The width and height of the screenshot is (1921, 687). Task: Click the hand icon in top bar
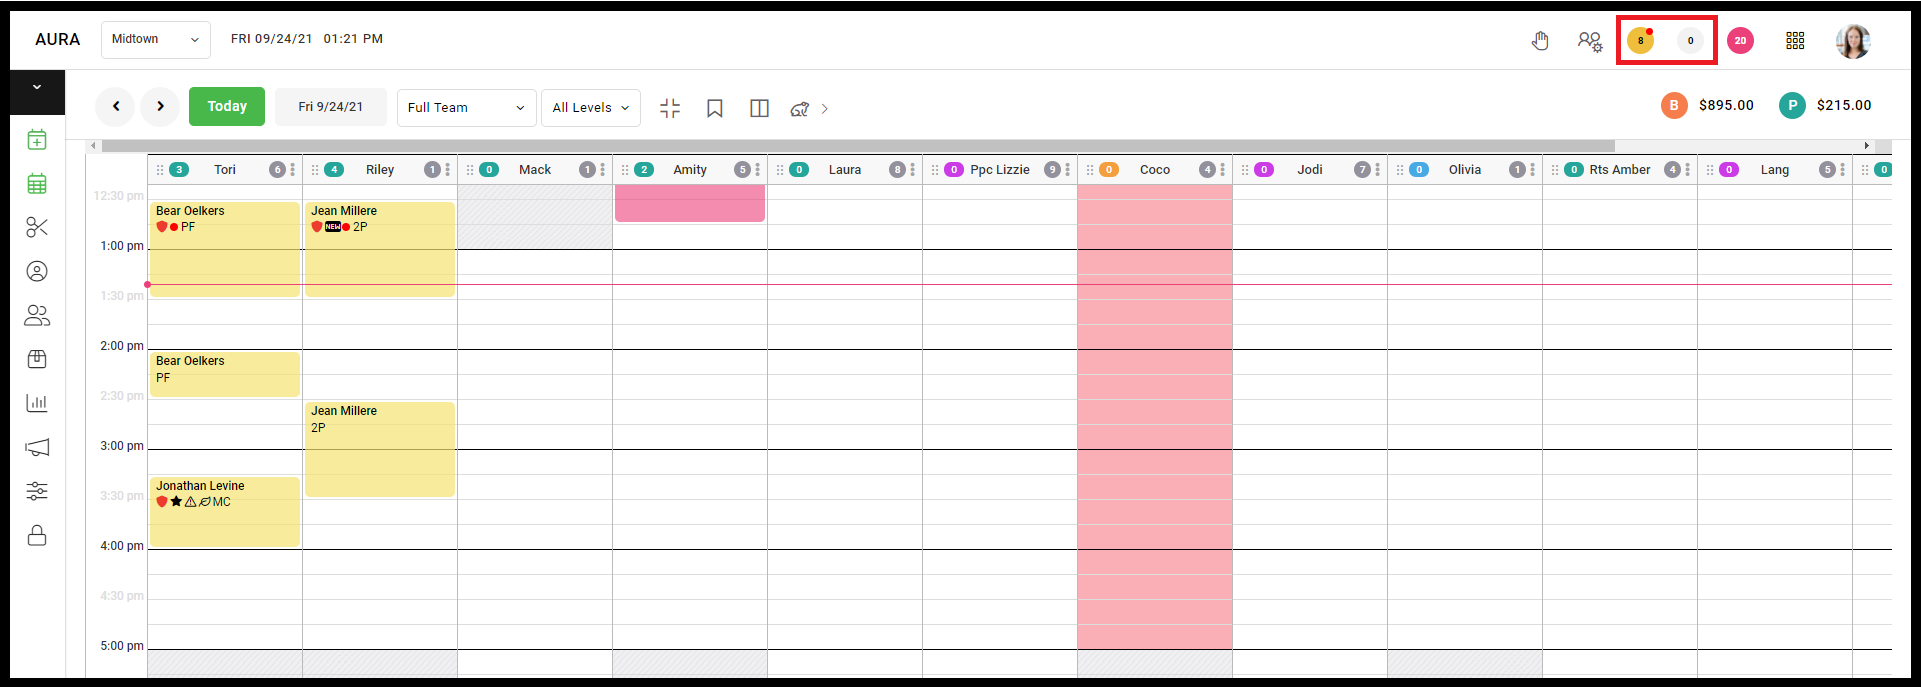[x=1540, y=41]
